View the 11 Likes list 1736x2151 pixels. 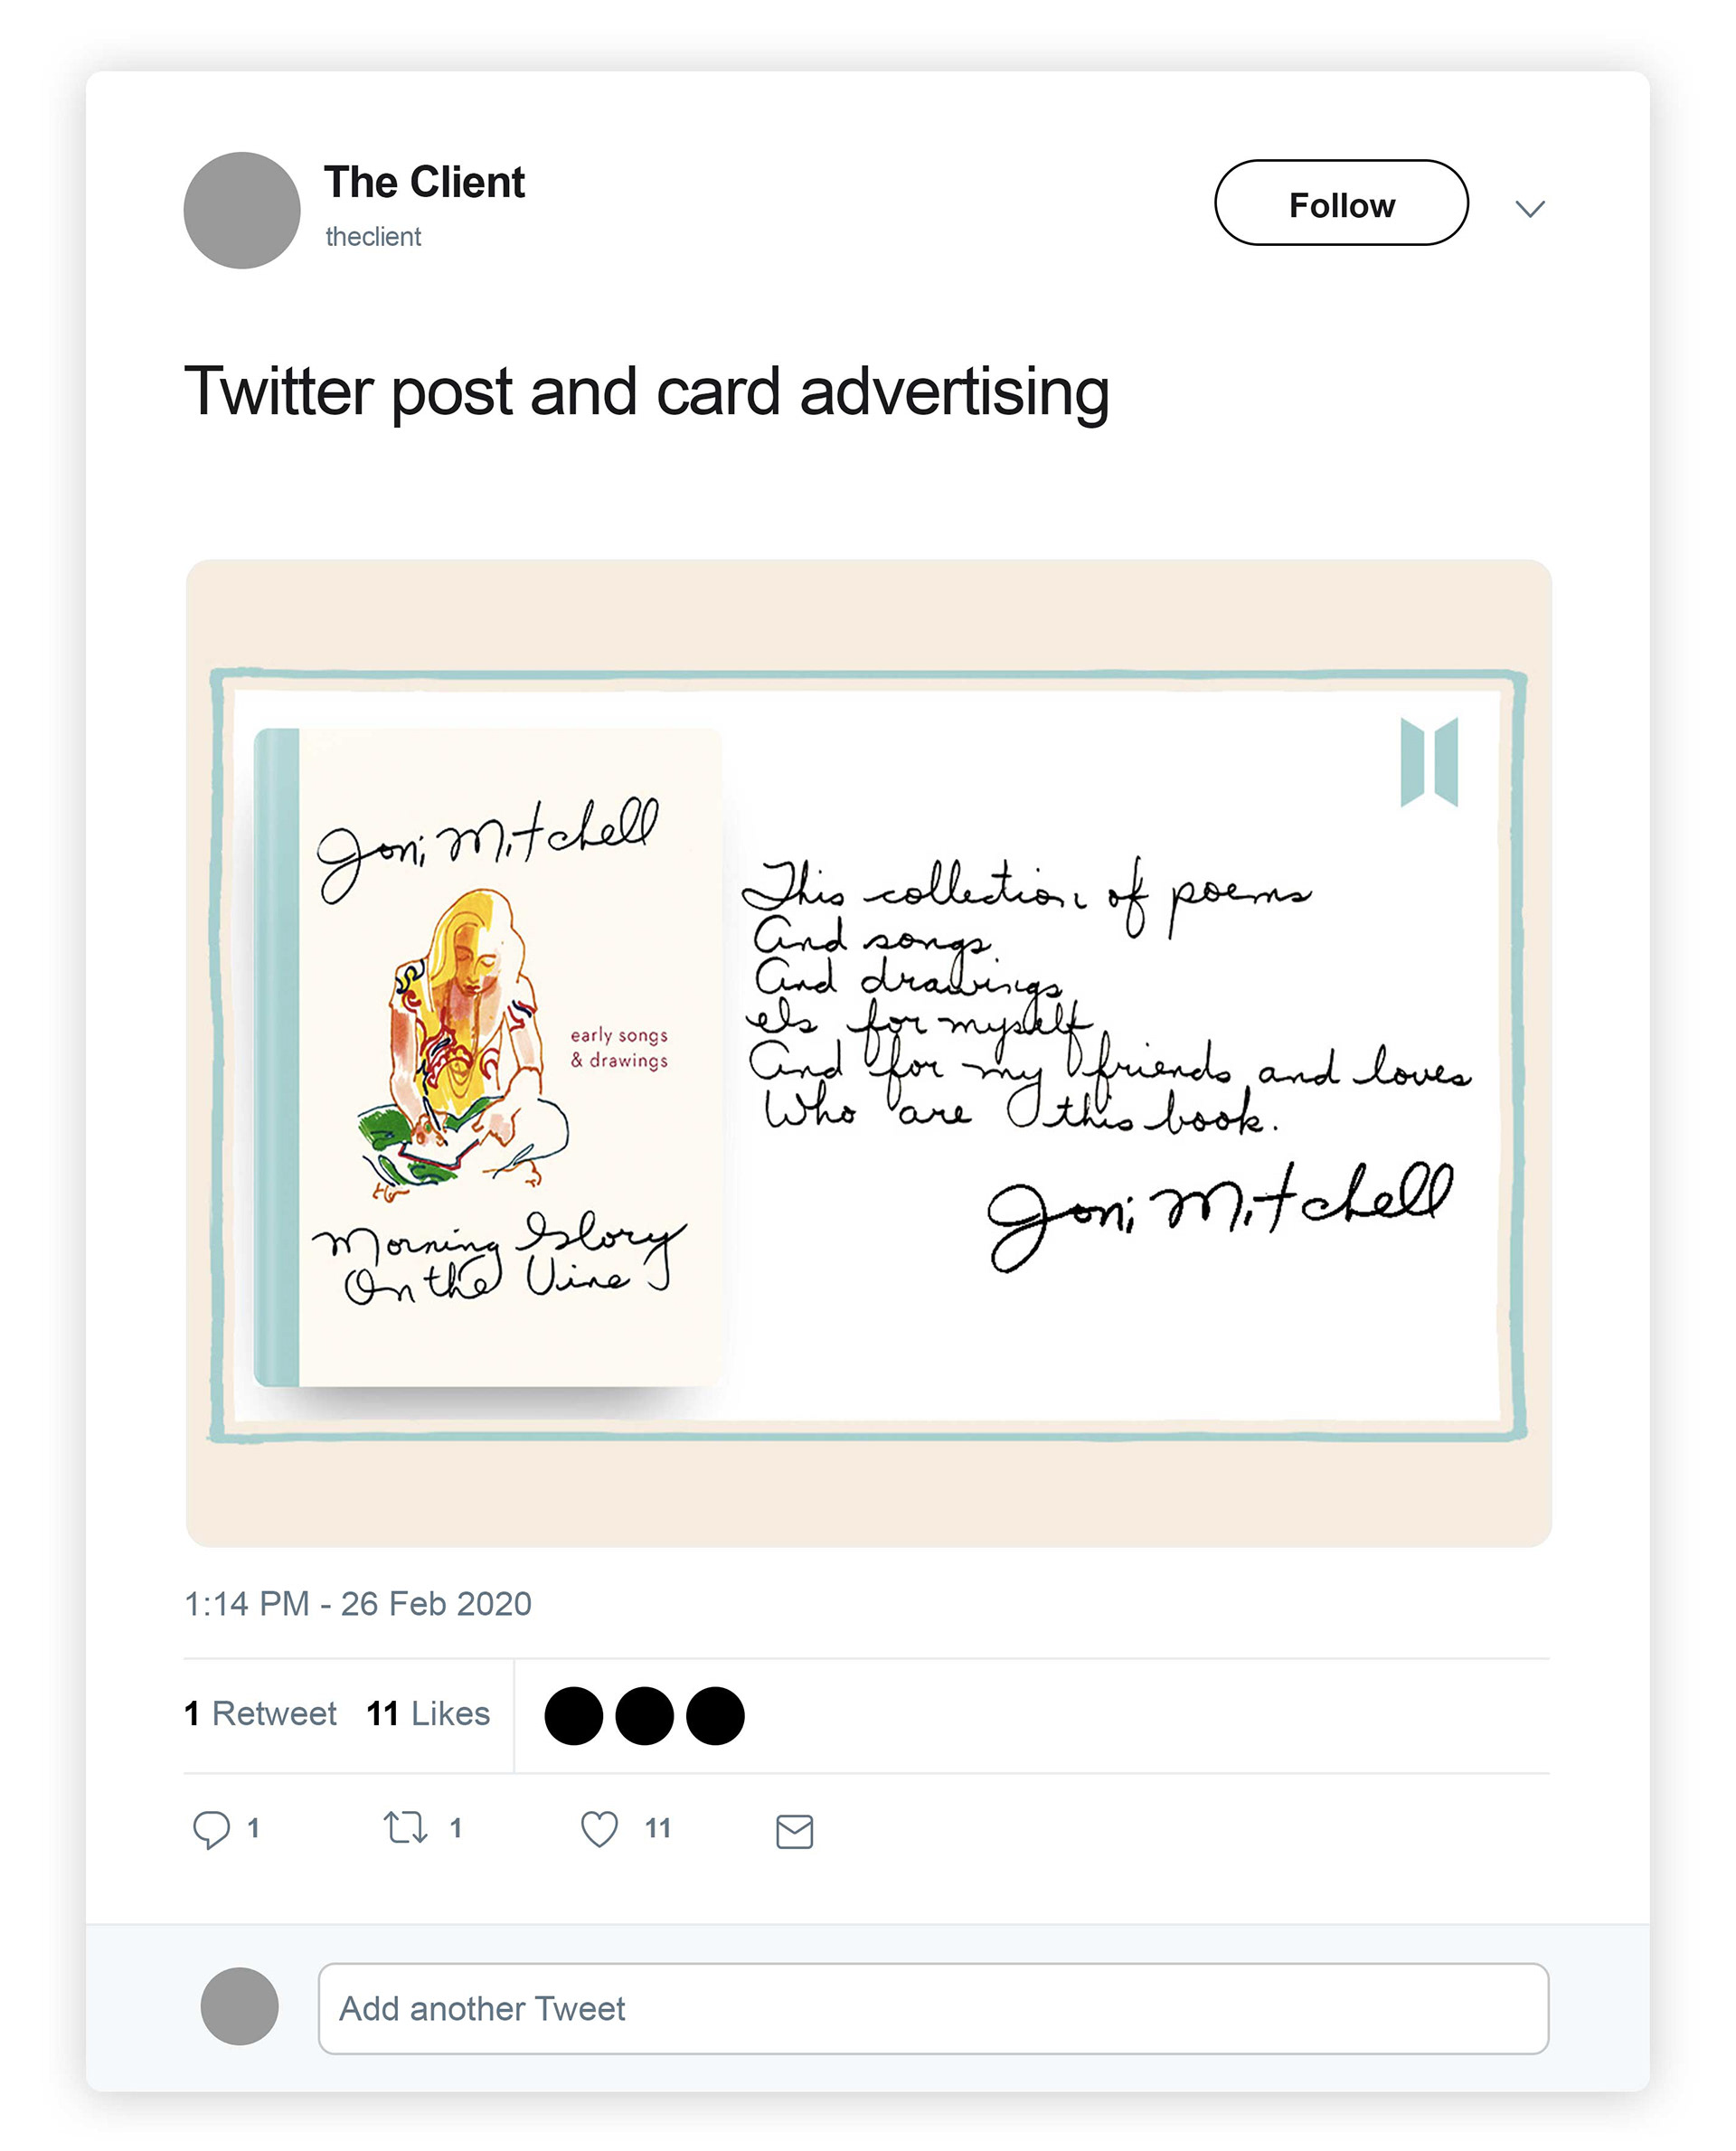coord(428,1714)
